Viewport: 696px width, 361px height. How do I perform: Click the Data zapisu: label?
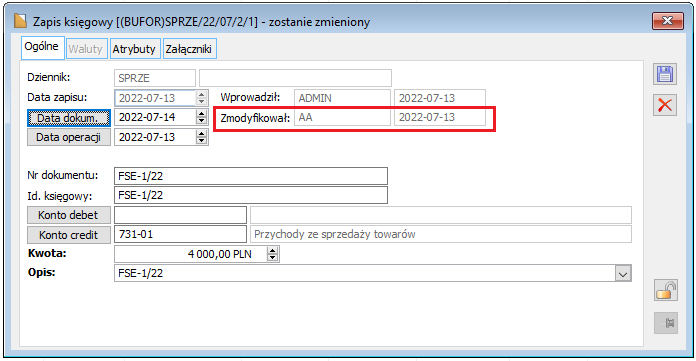(x=57, y=97)
